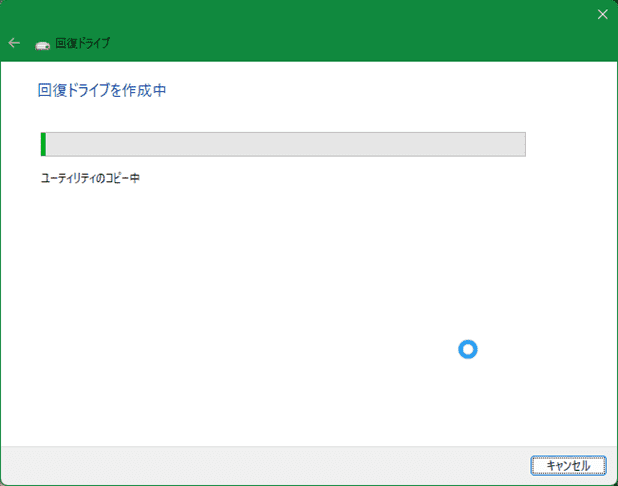Image resolution: width=618 pixels, height=486 pixels.
Task: Click the green filled part of progress bar
Action: pos(43,144)
